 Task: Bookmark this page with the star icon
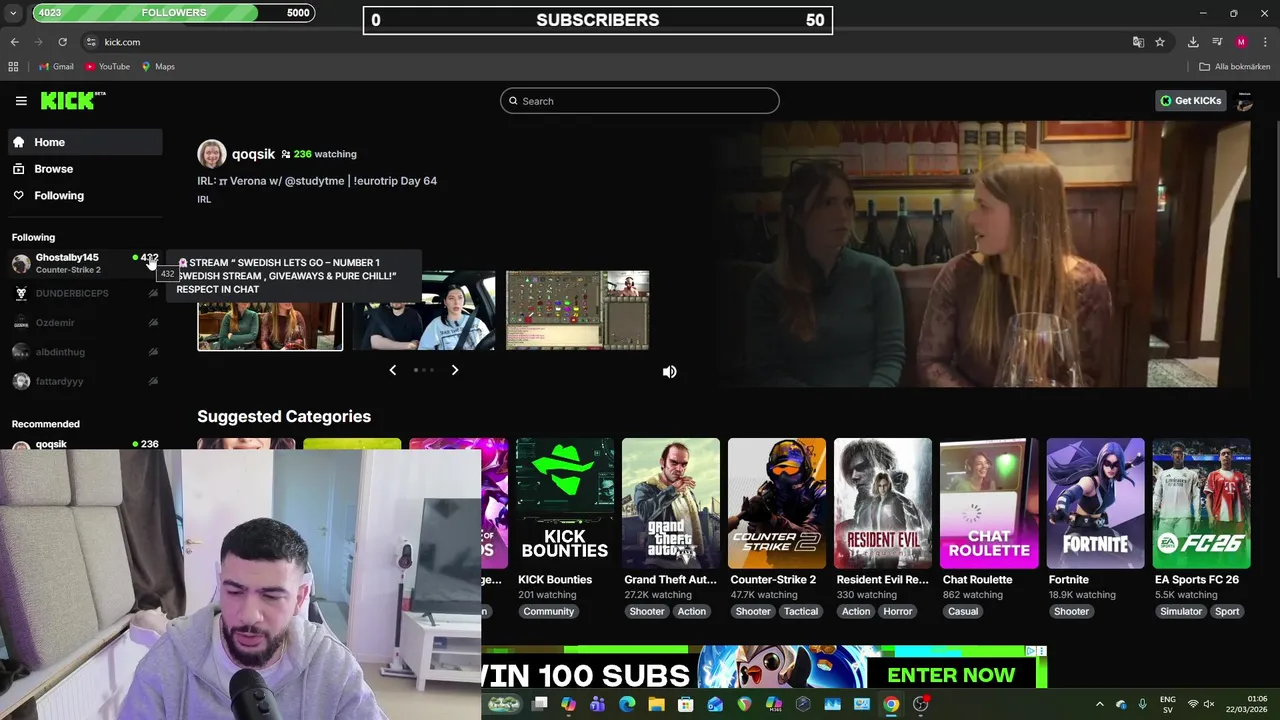1160,42
